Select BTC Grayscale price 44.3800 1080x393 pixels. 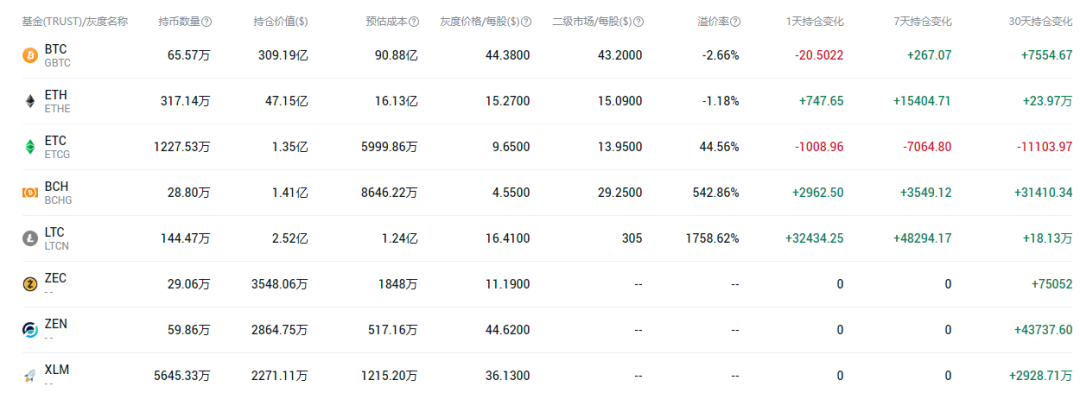(x=508, y=56)
